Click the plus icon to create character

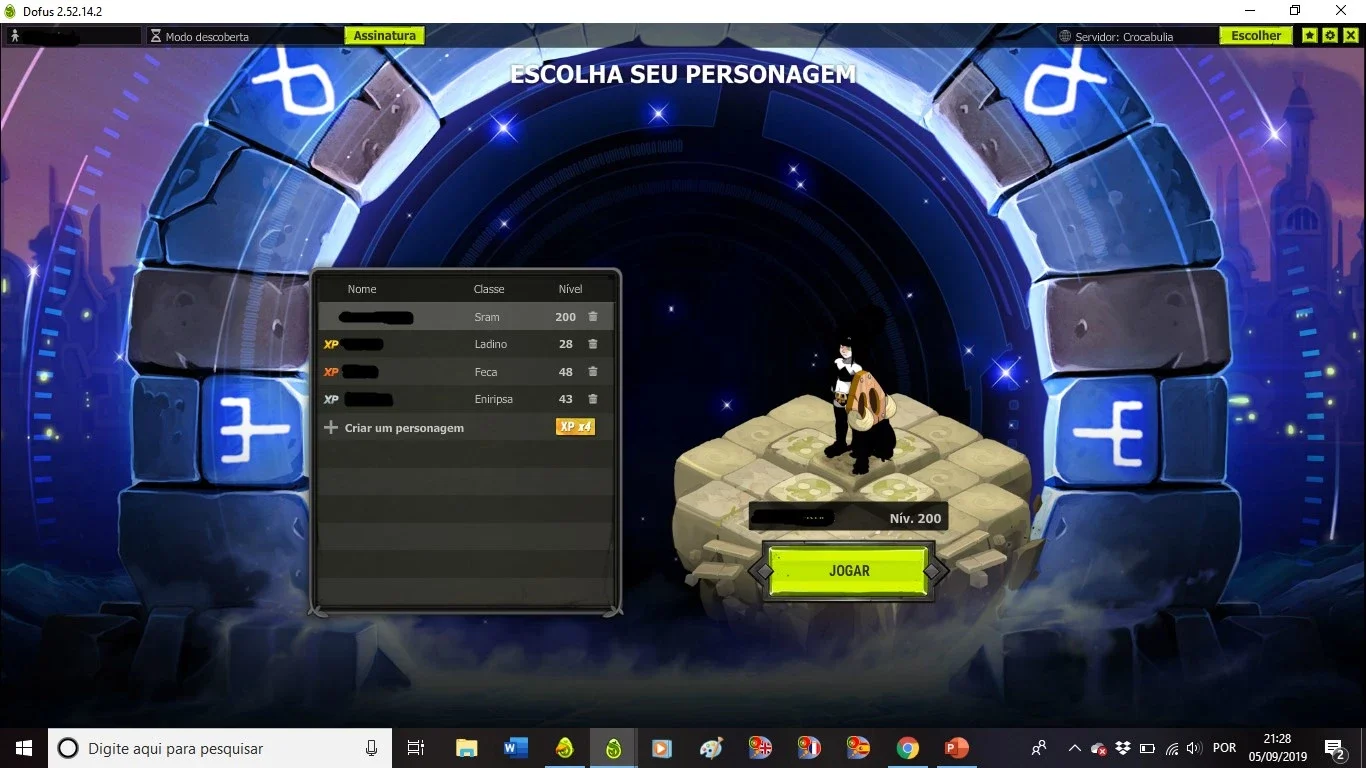[331, 427]
